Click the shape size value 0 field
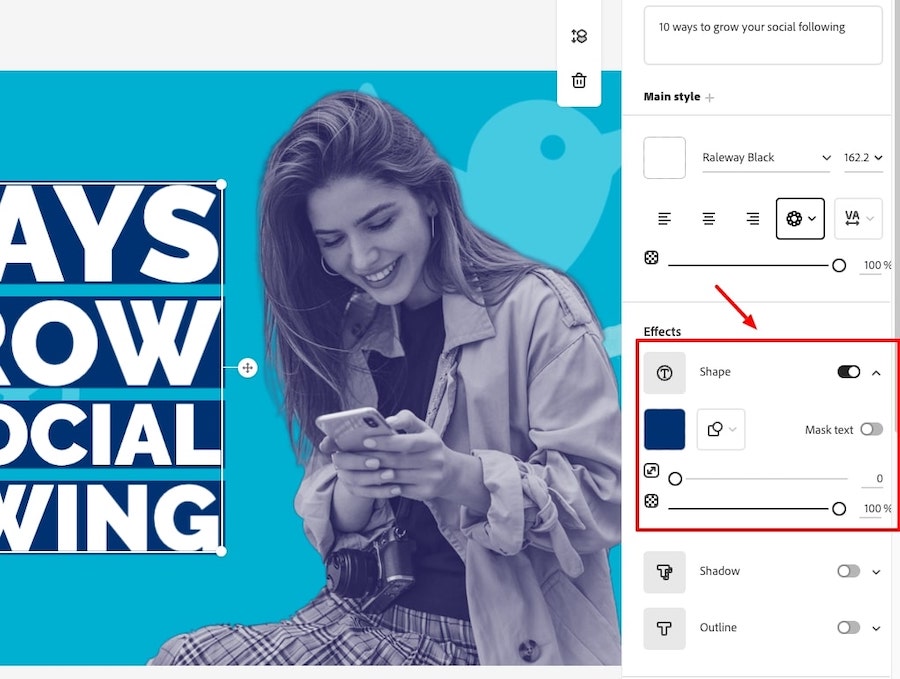The width and height of the screenshot is (900, 679). point(872,479)
